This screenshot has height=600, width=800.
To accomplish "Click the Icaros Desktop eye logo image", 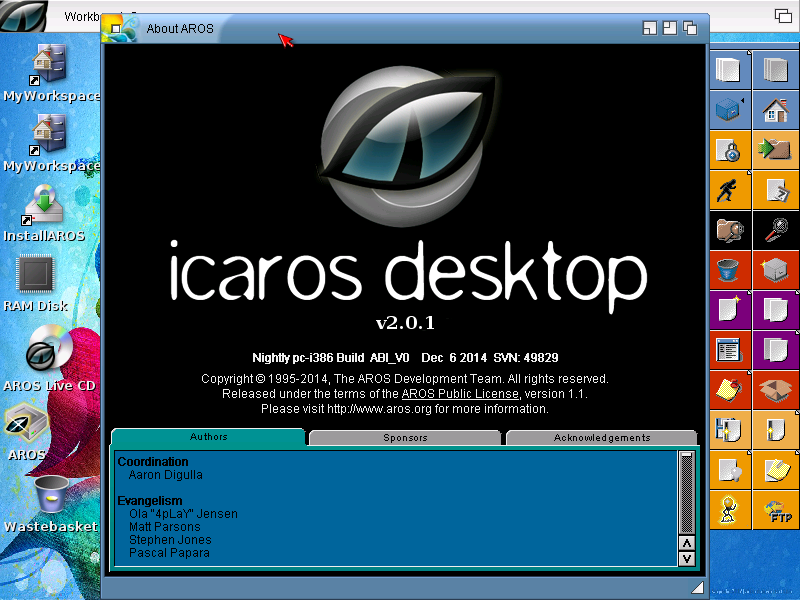I will point(408,146).
